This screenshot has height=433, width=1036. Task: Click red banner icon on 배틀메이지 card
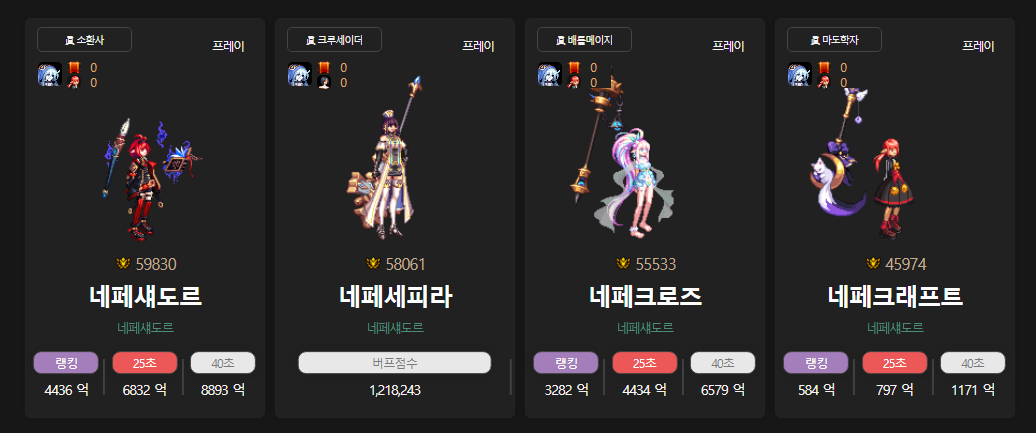pos(574,67)
